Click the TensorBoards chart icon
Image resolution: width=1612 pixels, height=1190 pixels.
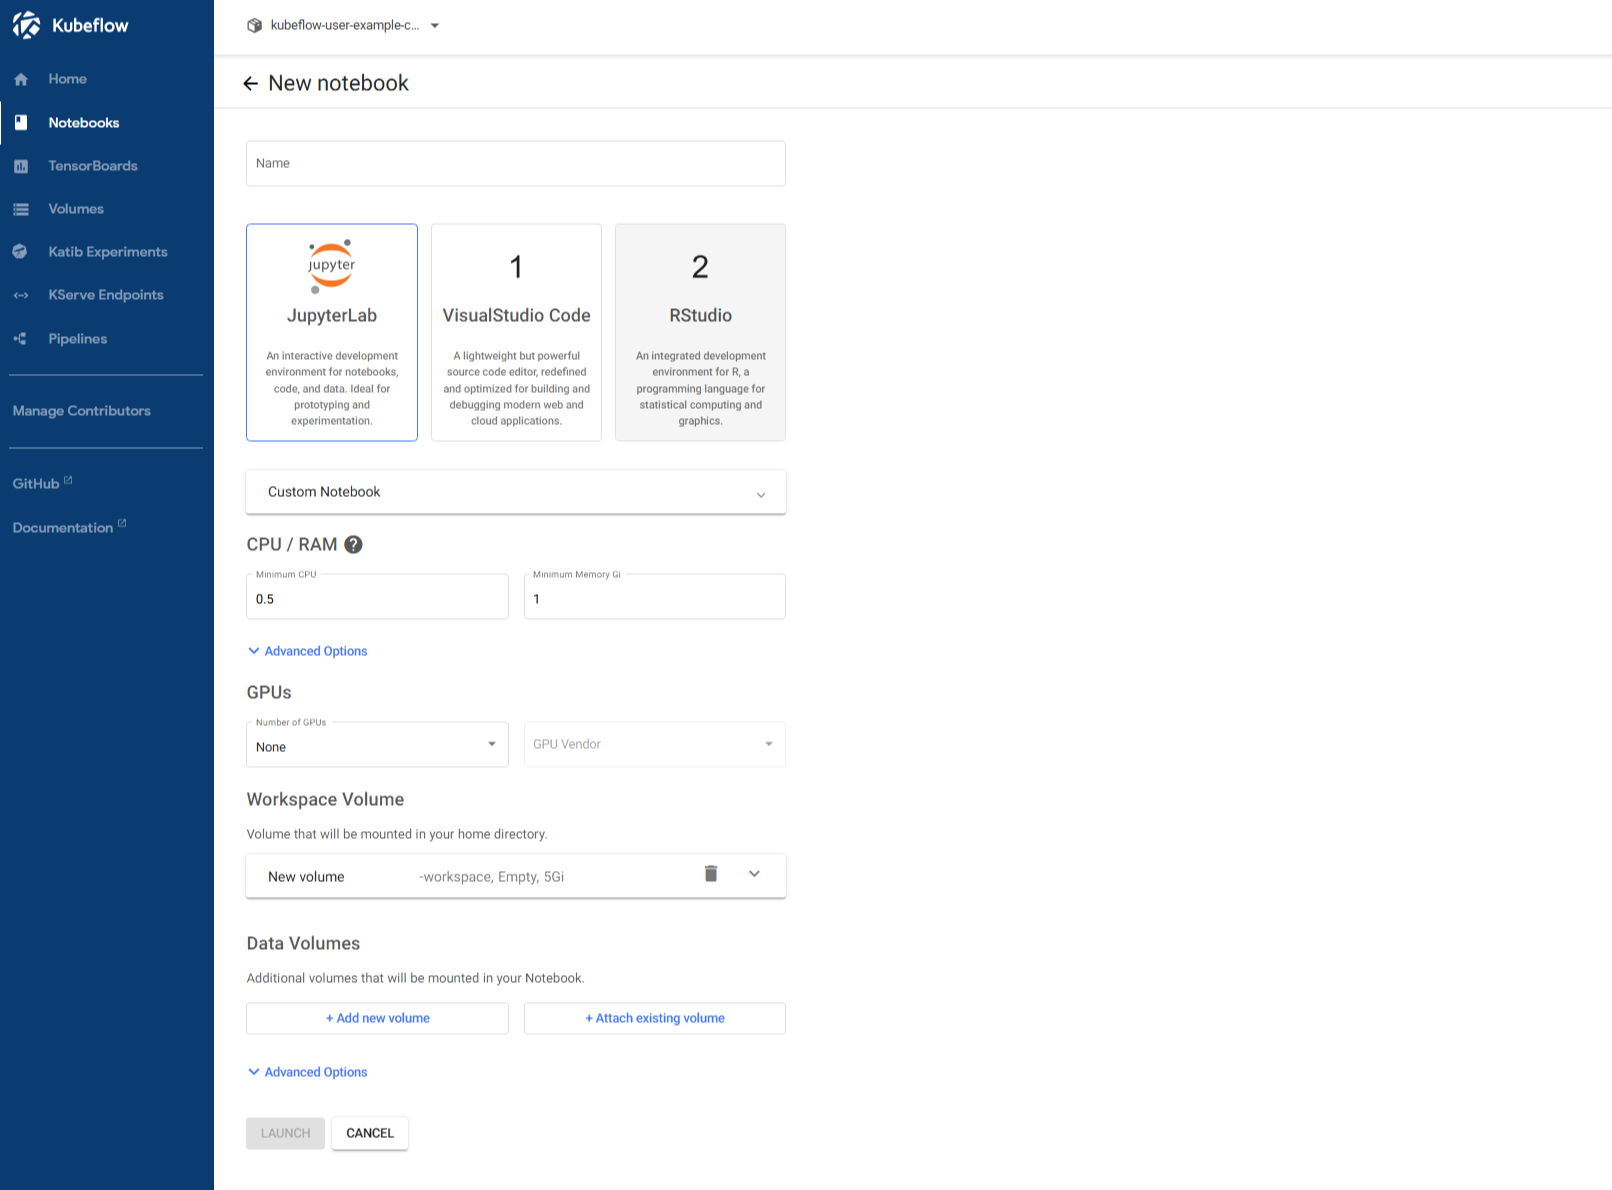(21, 166)
